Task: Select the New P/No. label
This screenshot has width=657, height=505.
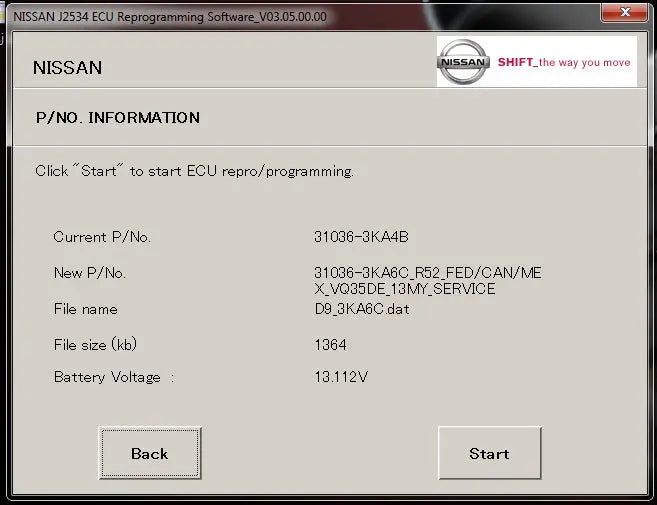Action: 90,273
